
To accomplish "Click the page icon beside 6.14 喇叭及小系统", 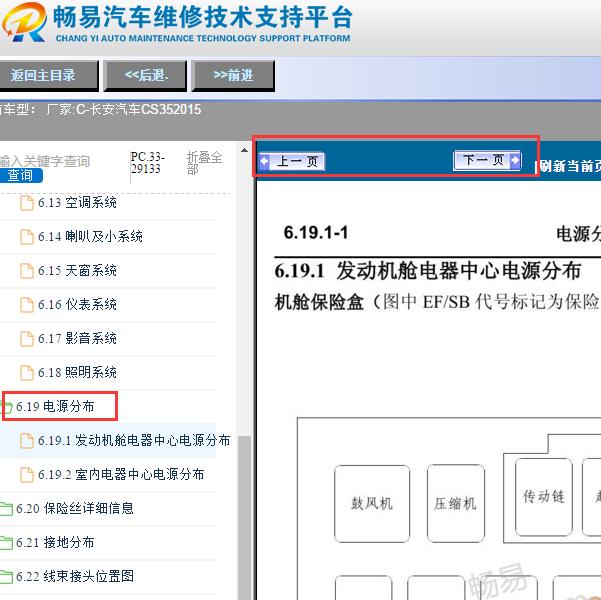I will [26, 237].
